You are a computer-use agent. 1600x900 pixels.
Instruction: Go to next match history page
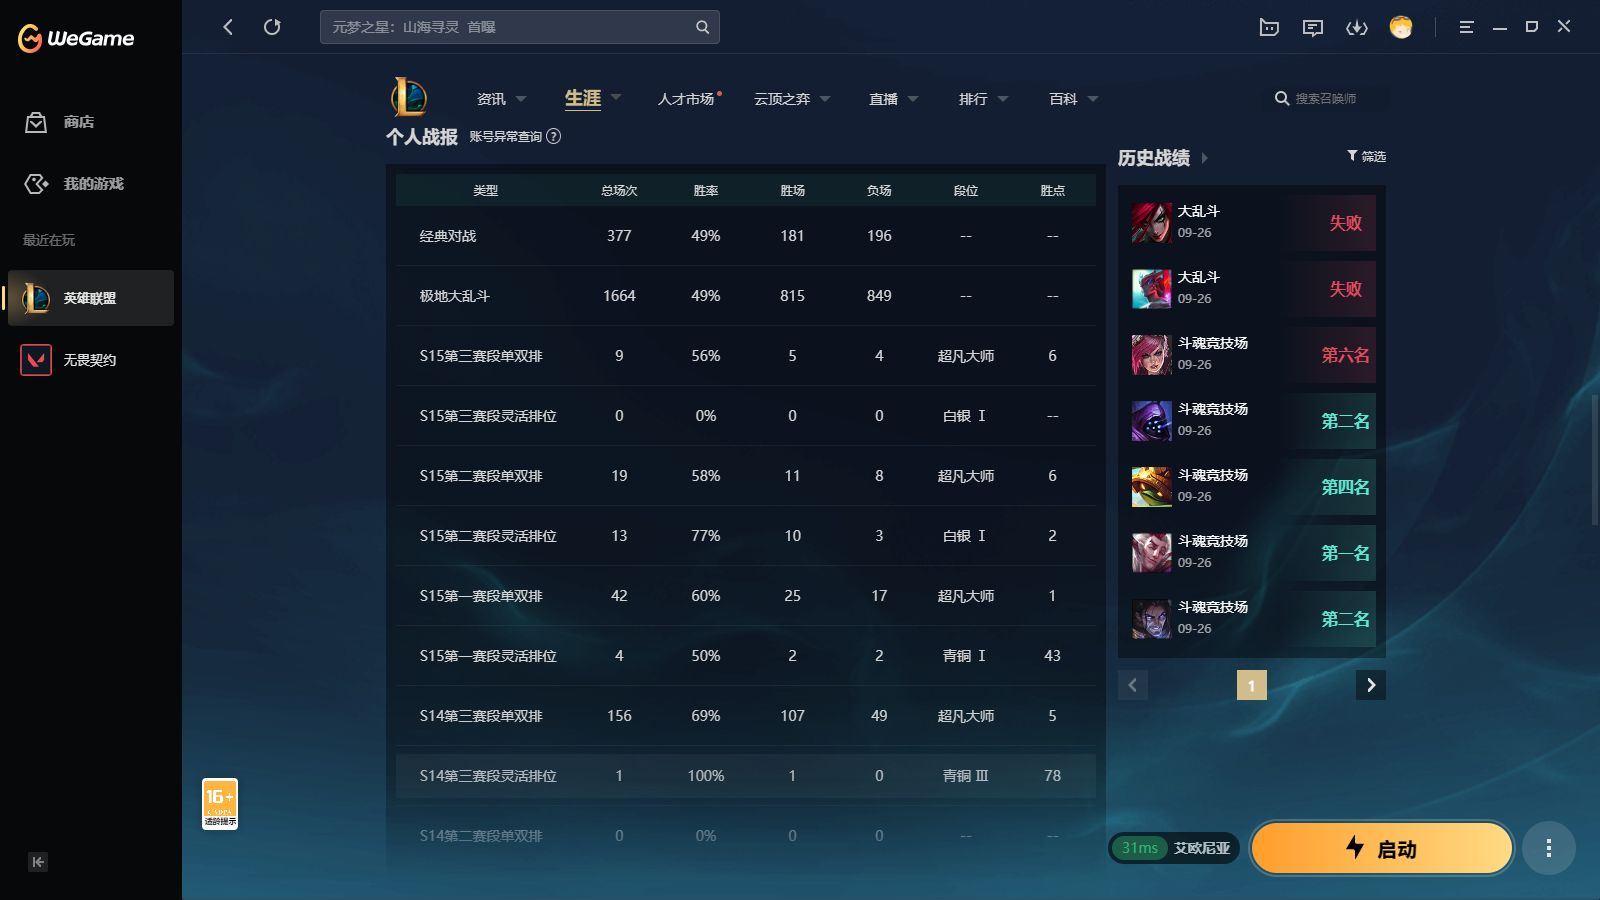[x=1371, y=685]
